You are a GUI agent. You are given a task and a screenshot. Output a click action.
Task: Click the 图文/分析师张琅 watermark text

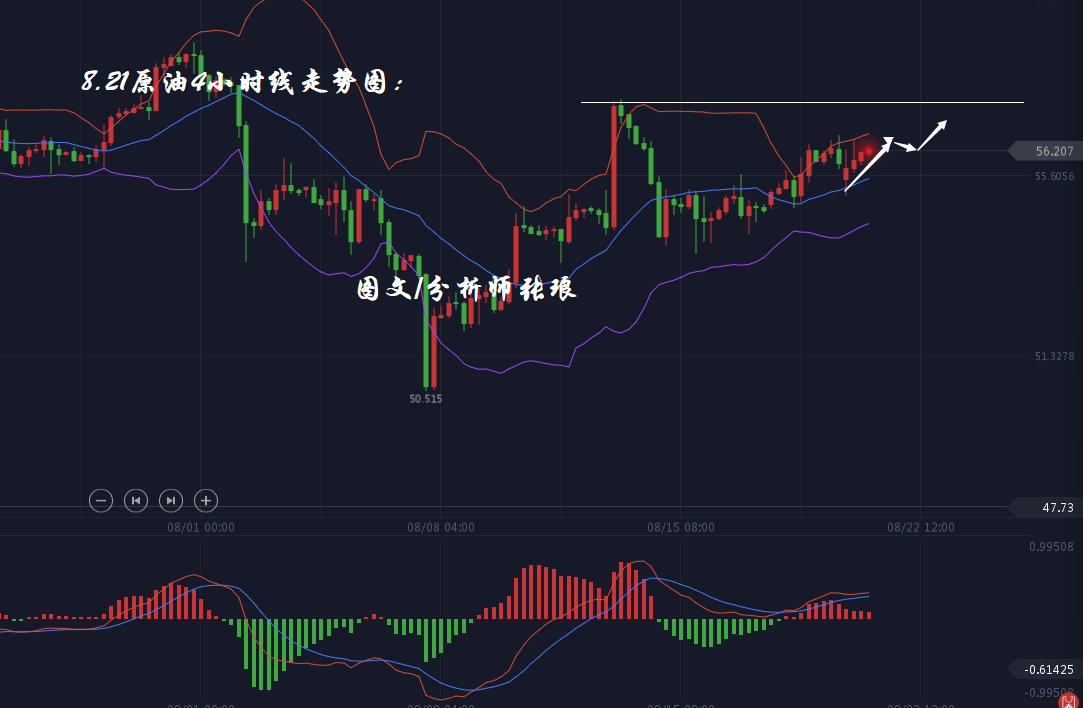[467, 289]
